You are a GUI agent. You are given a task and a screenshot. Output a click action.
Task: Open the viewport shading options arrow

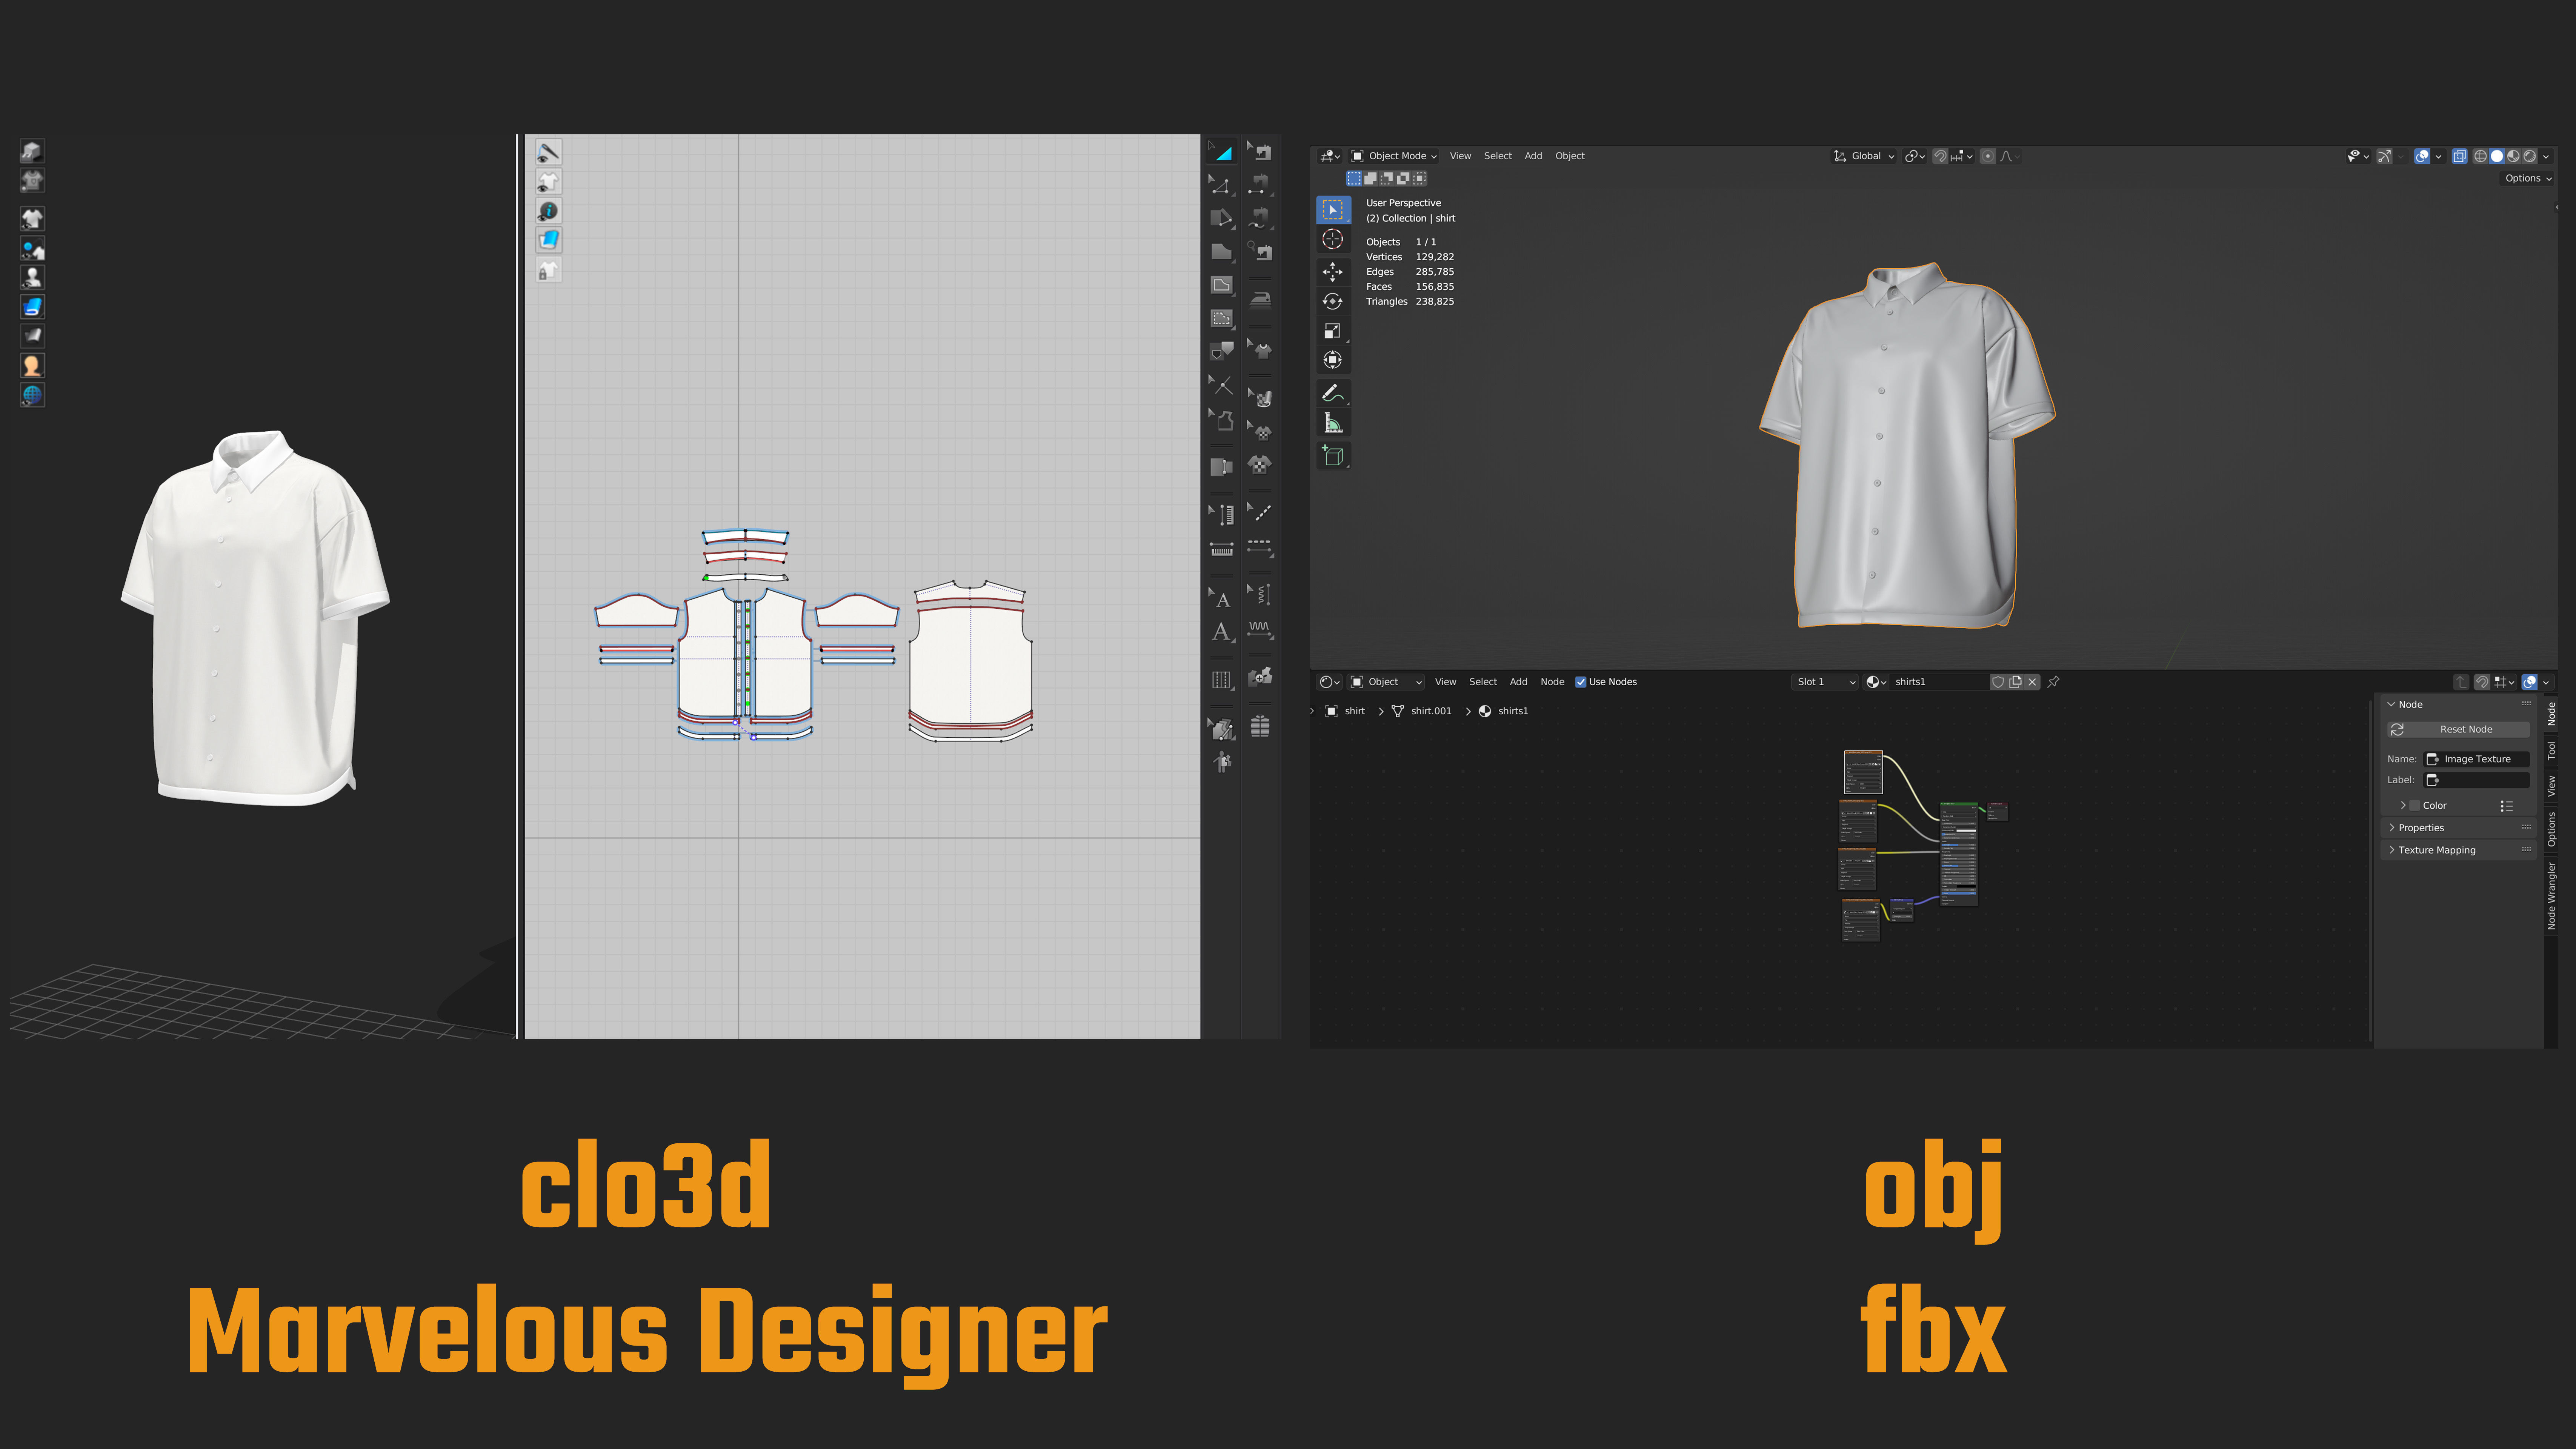(x=2546, y=156)
